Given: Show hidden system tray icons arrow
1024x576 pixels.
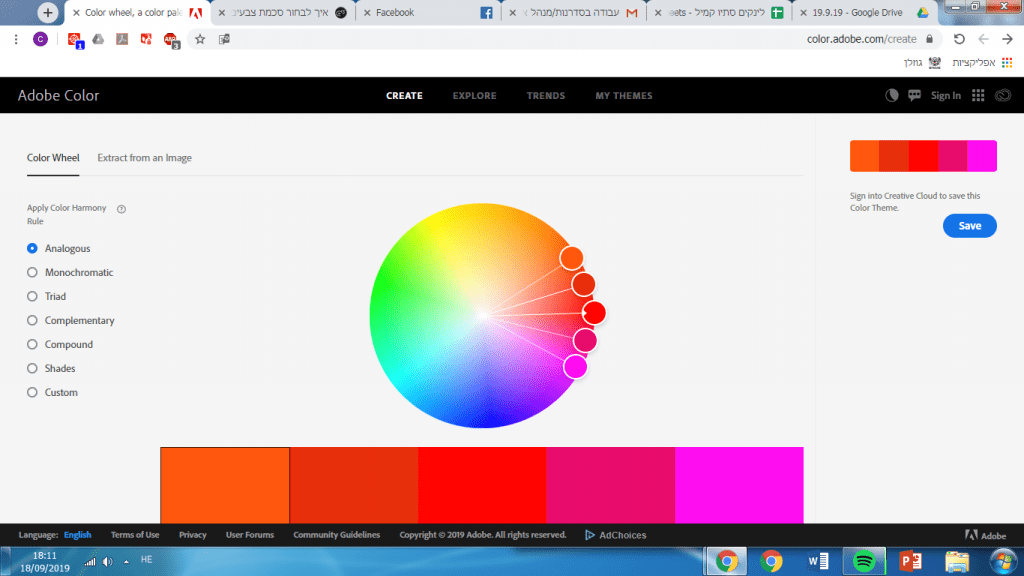Looking at the screenshot, I should click(x=126, y=562).
